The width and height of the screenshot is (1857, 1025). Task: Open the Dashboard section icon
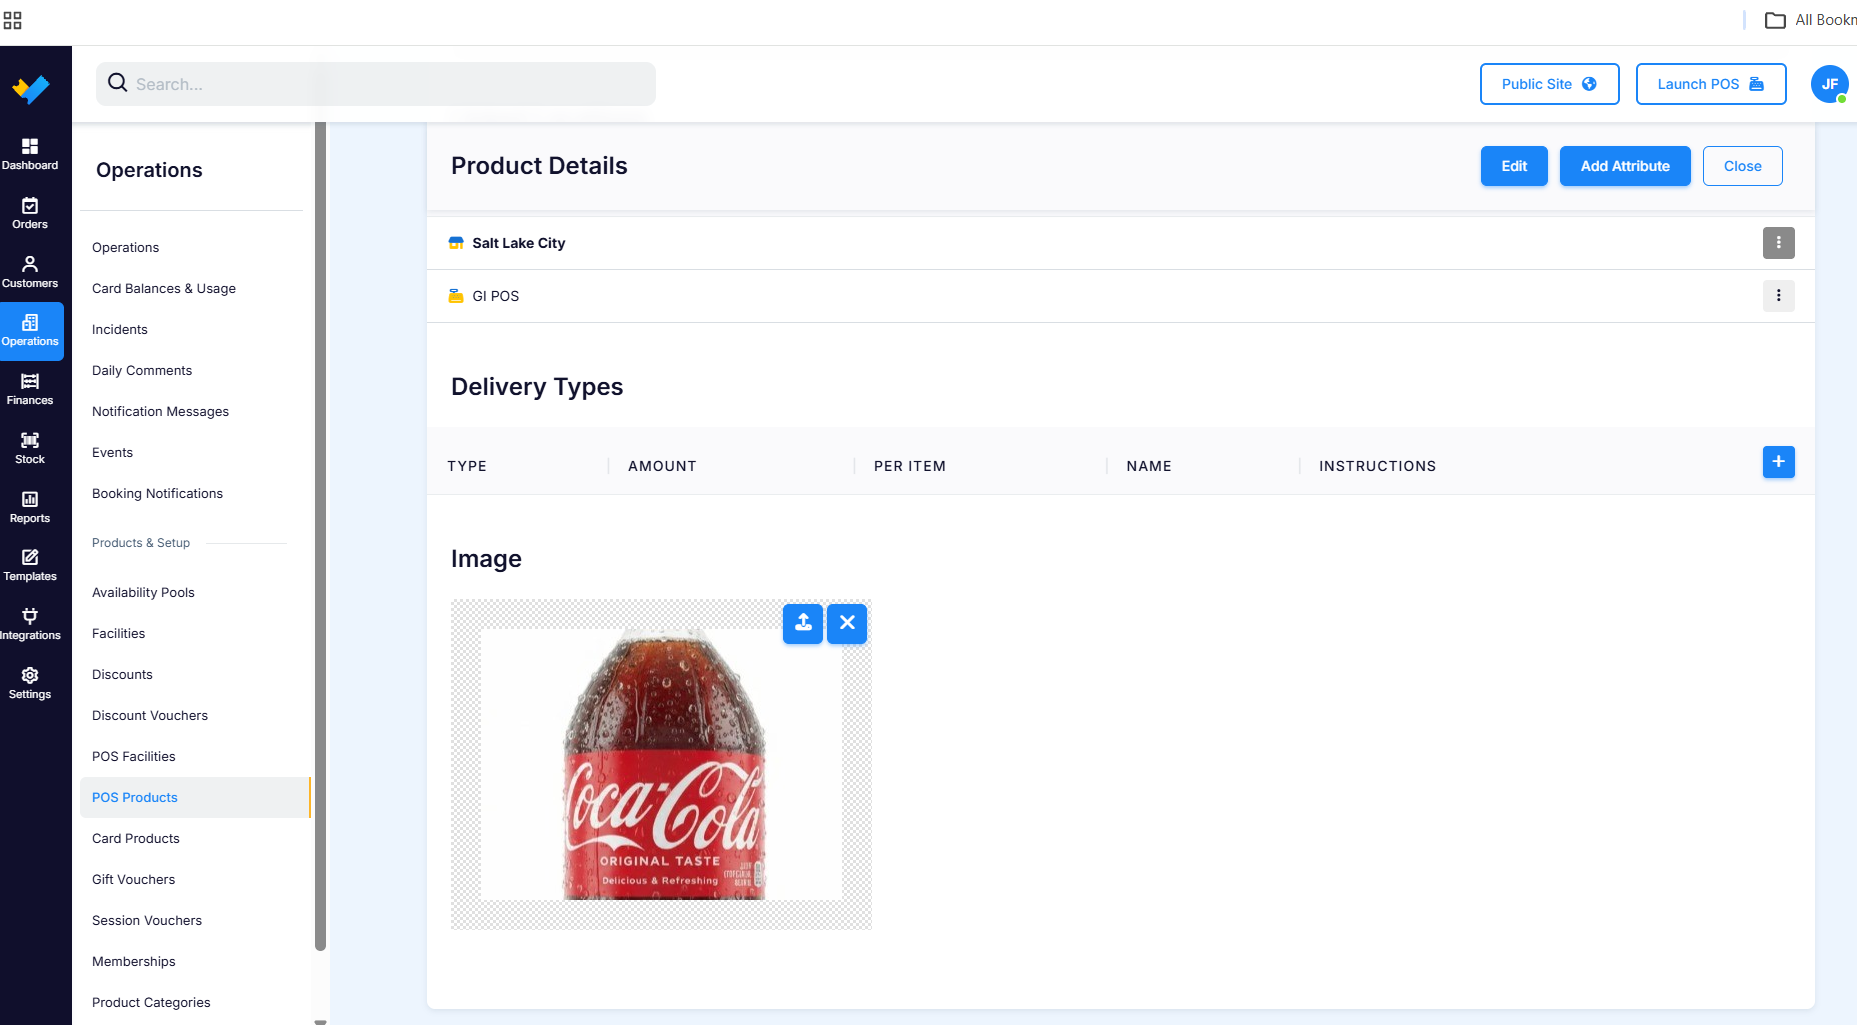[x=30, y=154]
